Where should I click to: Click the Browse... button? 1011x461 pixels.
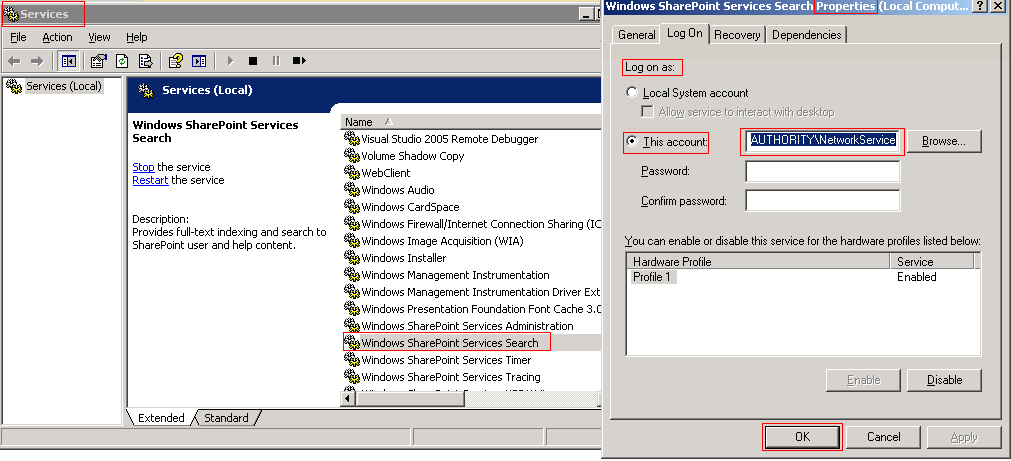coord(943,141)
